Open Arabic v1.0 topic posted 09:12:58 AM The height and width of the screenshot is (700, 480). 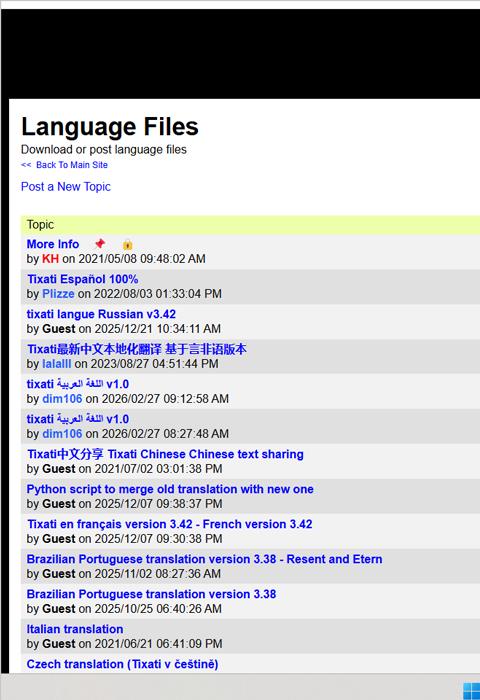click(78, 384)
